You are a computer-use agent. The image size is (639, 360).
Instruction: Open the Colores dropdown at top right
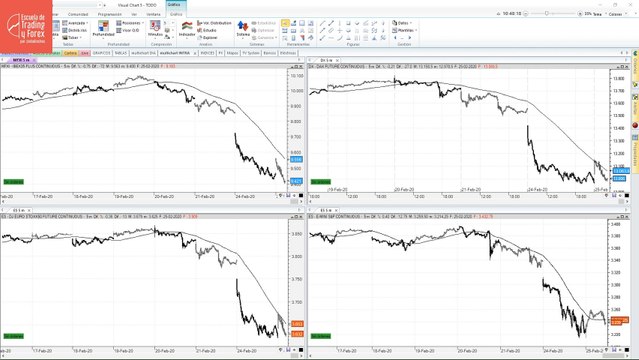coord(617,14)
